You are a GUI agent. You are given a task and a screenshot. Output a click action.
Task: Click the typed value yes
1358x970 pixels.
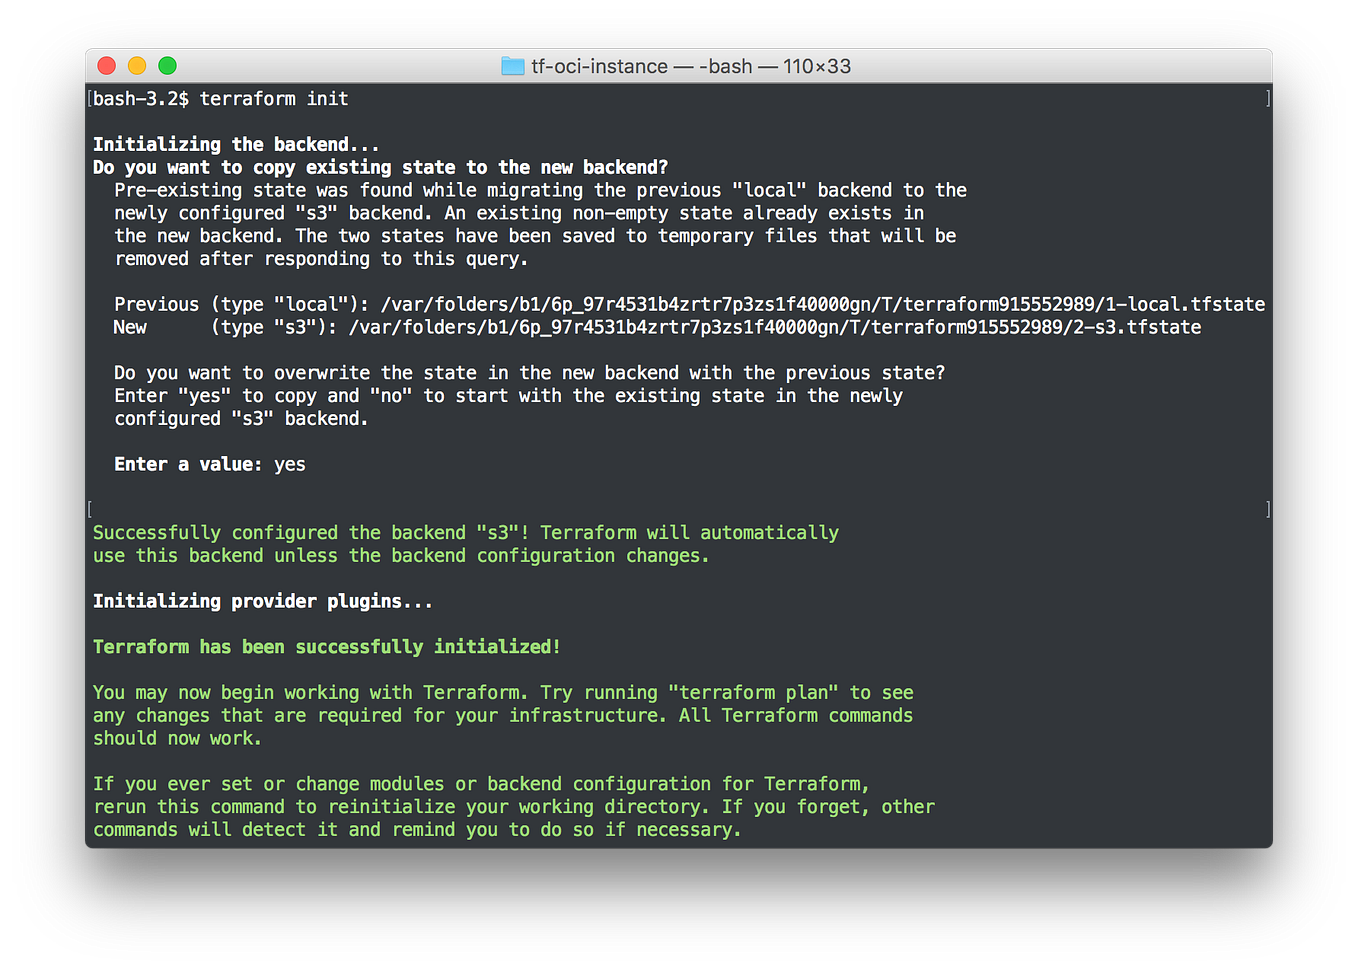290,463
